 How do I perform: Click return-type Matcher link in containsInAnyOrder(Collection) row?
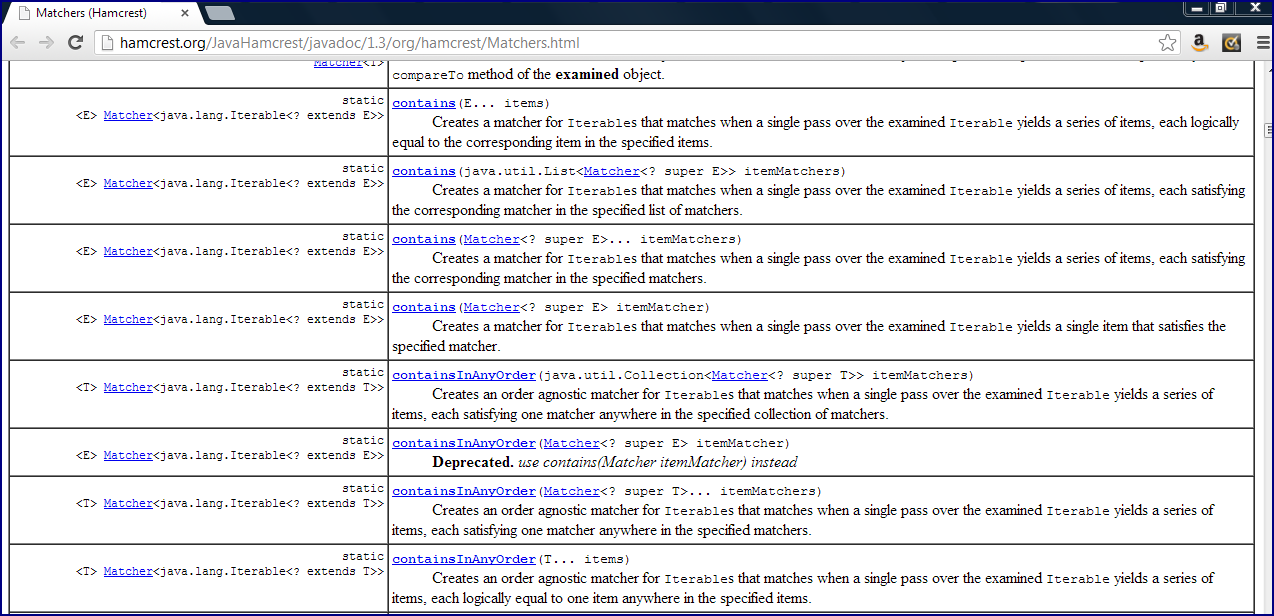[128, 387]
